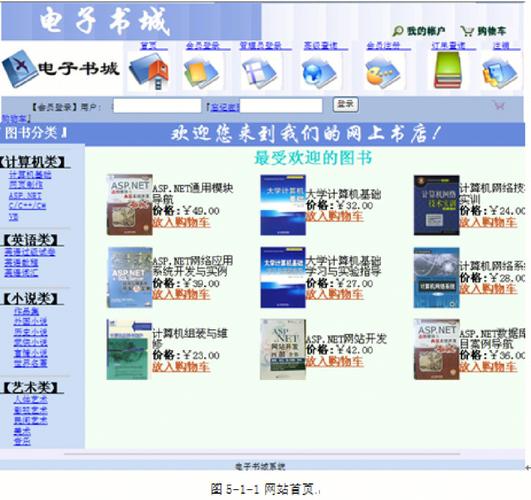Click 放入购物车 for ASP.NET网站开发
Image resolution: width=531 pixels, height=500 pixels.
[335, 361]
